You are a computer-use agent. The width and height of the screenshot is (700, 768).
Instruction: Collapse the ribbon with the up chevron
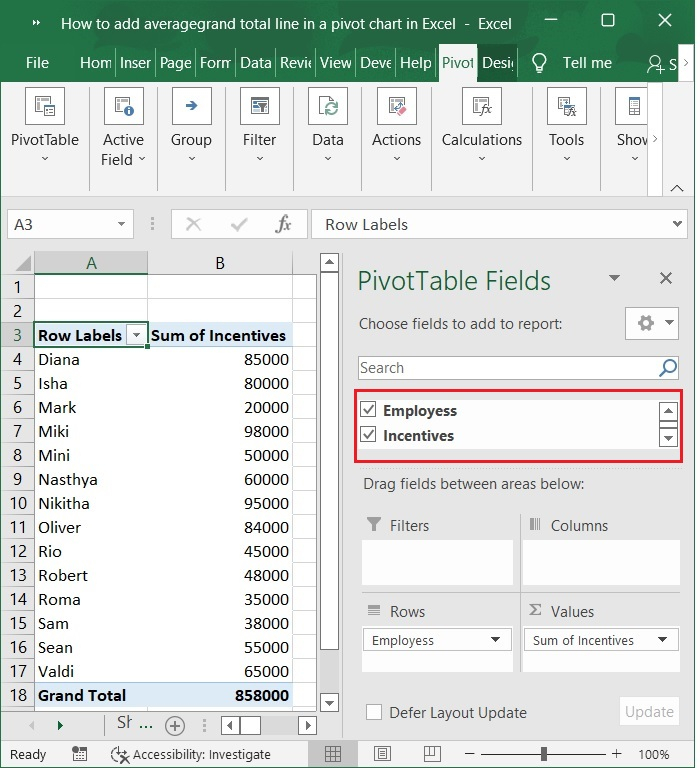(x=676, y=188)
